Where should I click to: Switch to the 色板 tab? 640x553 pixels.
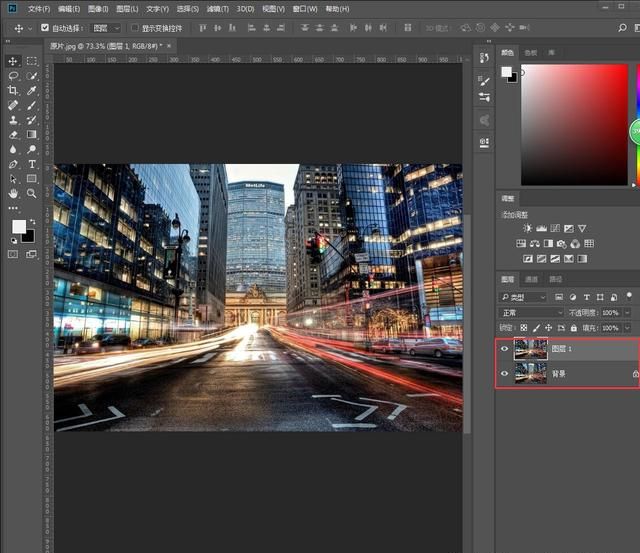point(530,53)
